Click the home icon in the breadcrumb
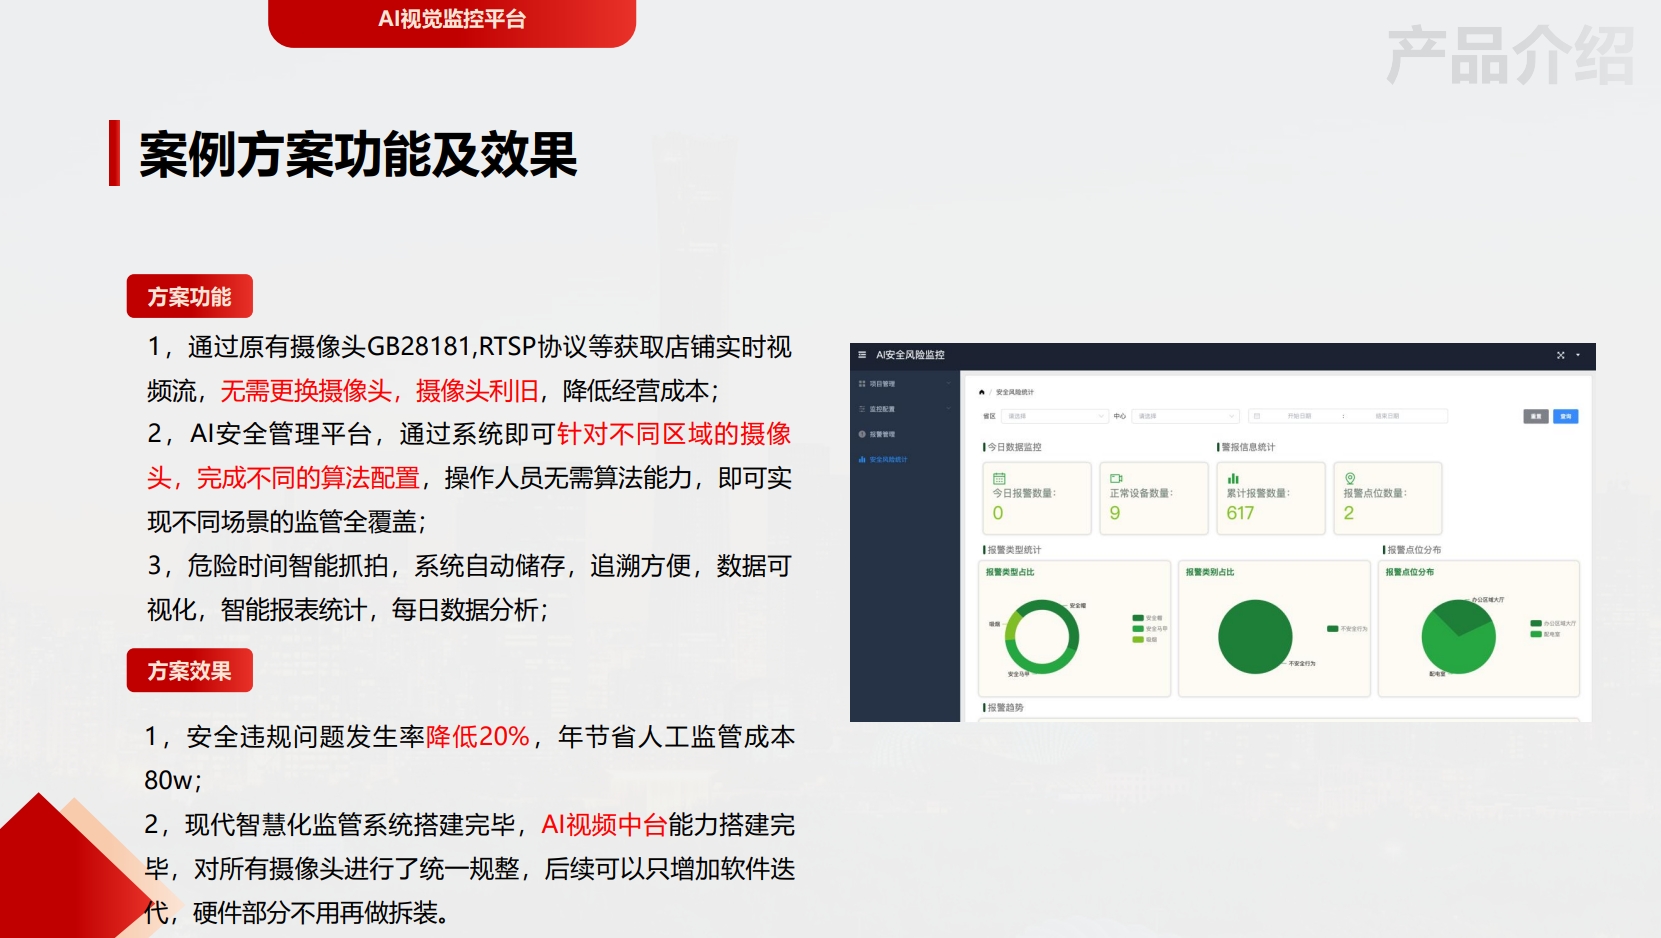Viewport: 1661px width, 938px height. [x=982, y=392]
